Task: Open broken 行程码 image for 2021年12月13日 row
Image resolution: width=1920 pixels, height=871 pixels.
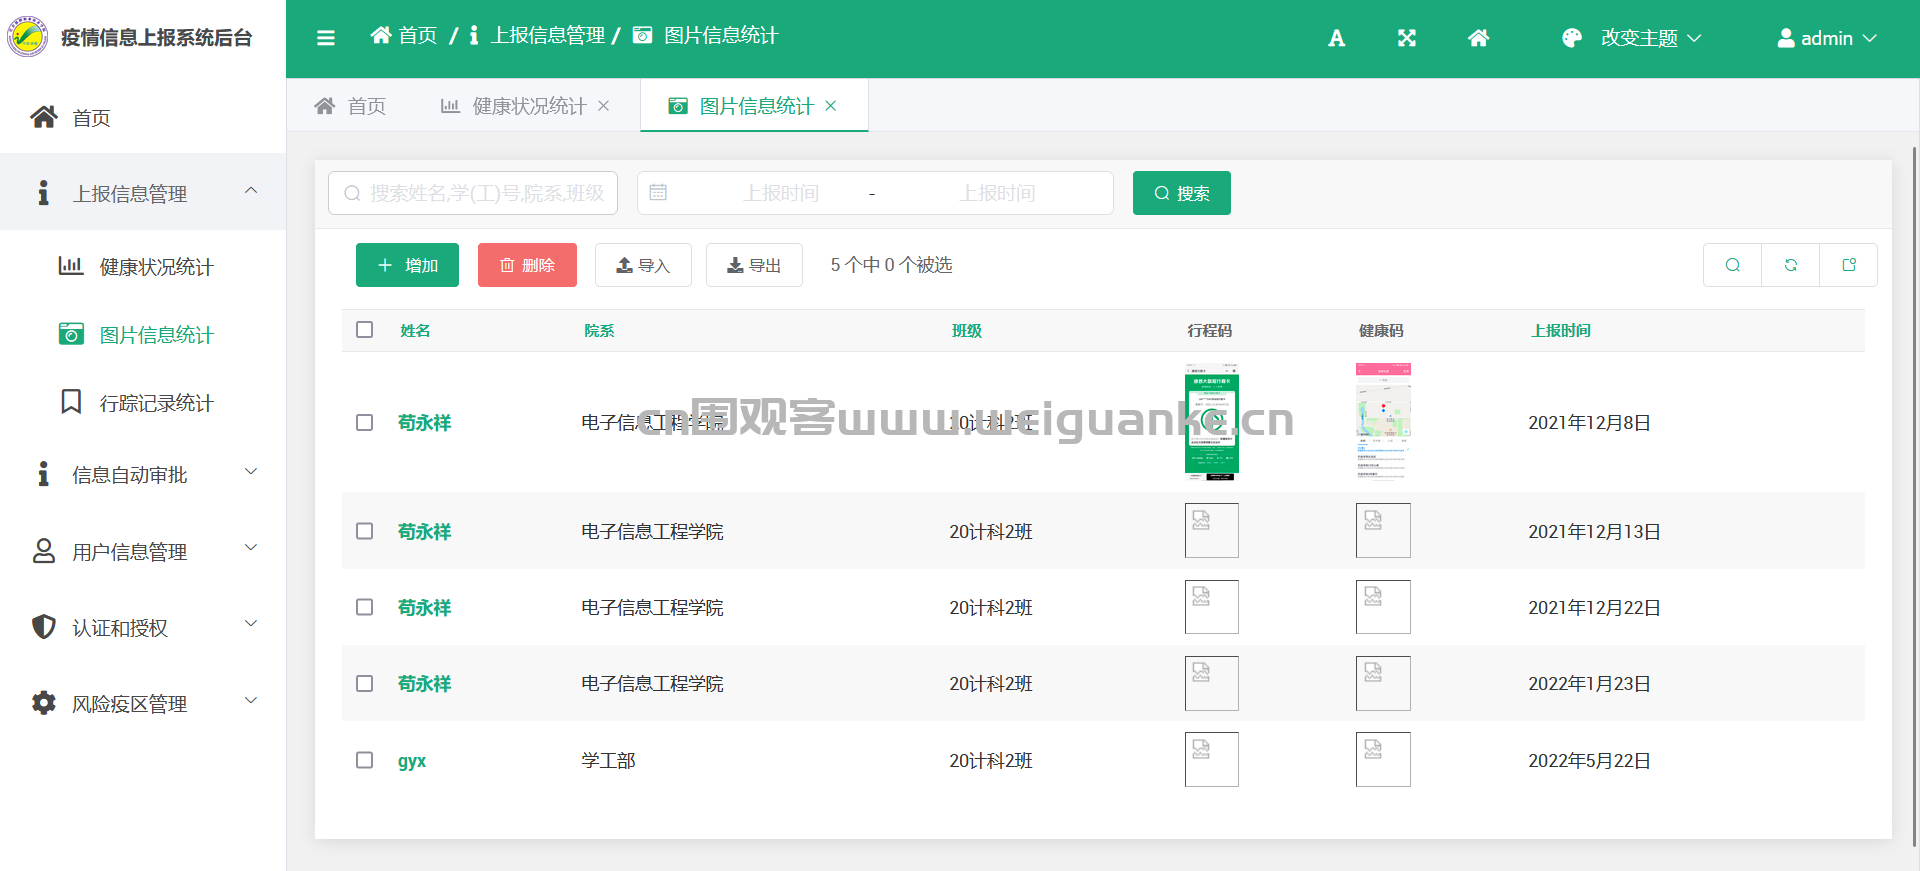Action: pyautogui.click(x=1211, y=530)
